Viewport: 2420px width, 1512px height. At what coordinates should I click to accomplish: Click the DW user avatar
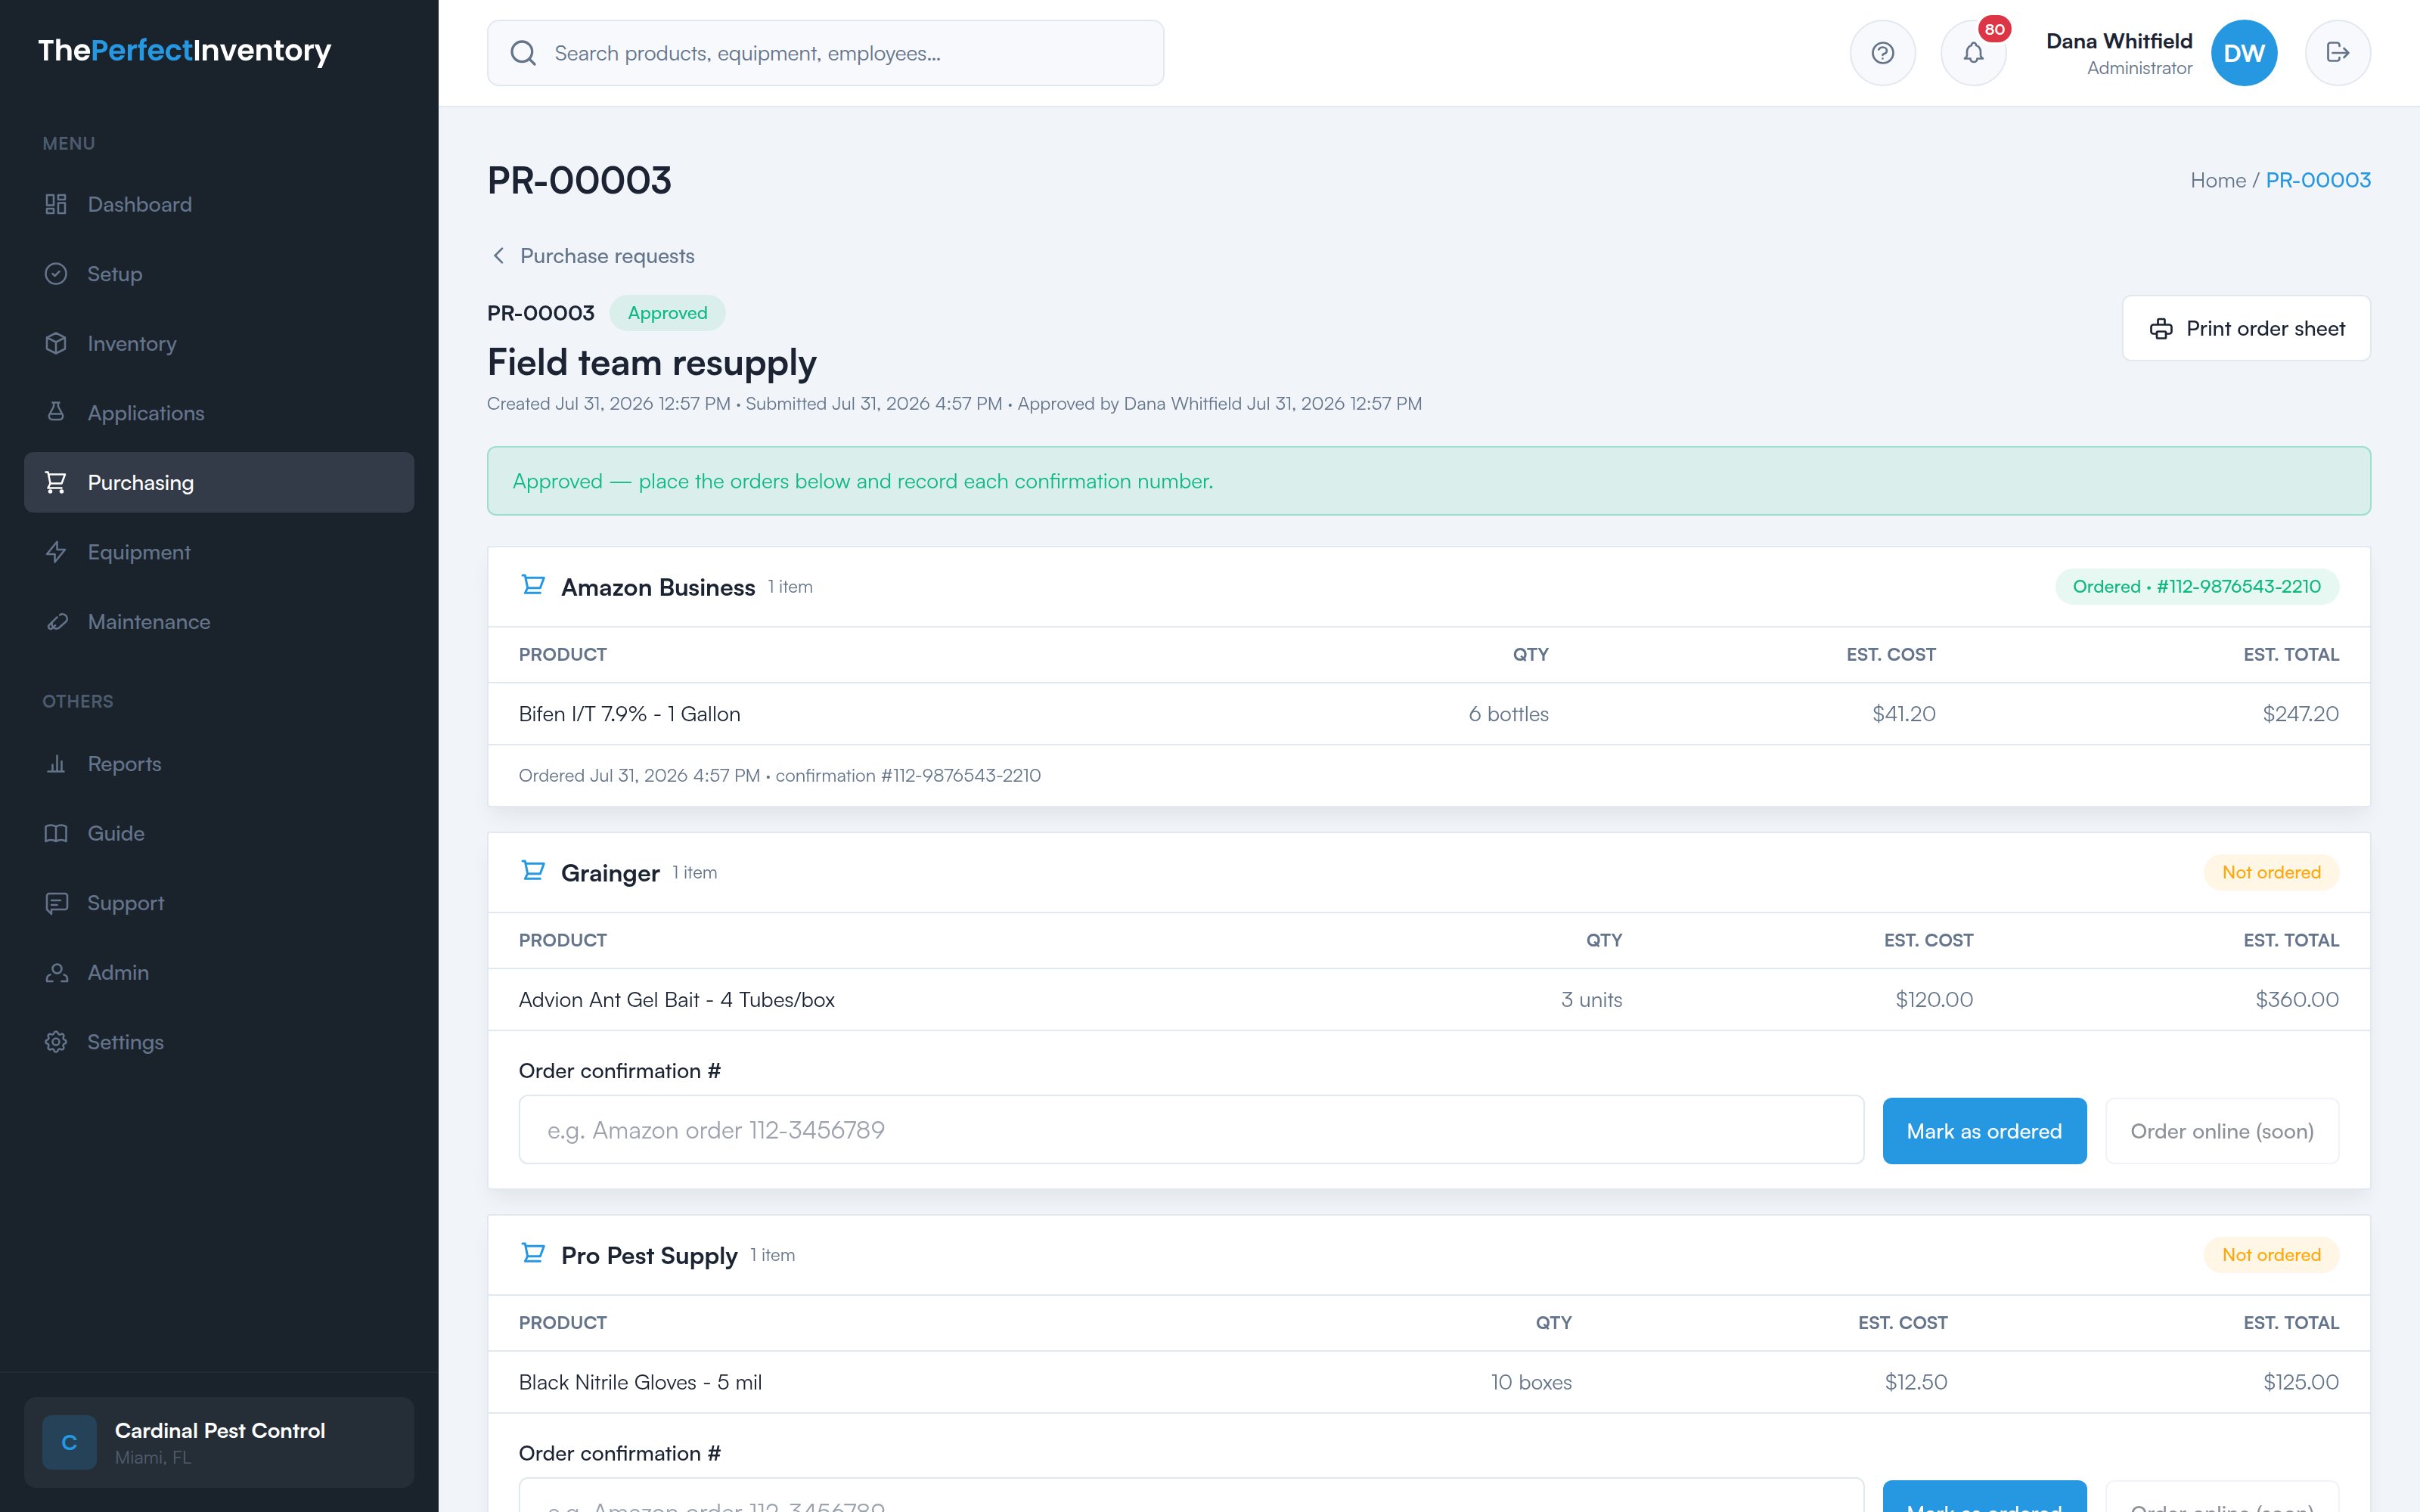click(x=2244, y=53)
